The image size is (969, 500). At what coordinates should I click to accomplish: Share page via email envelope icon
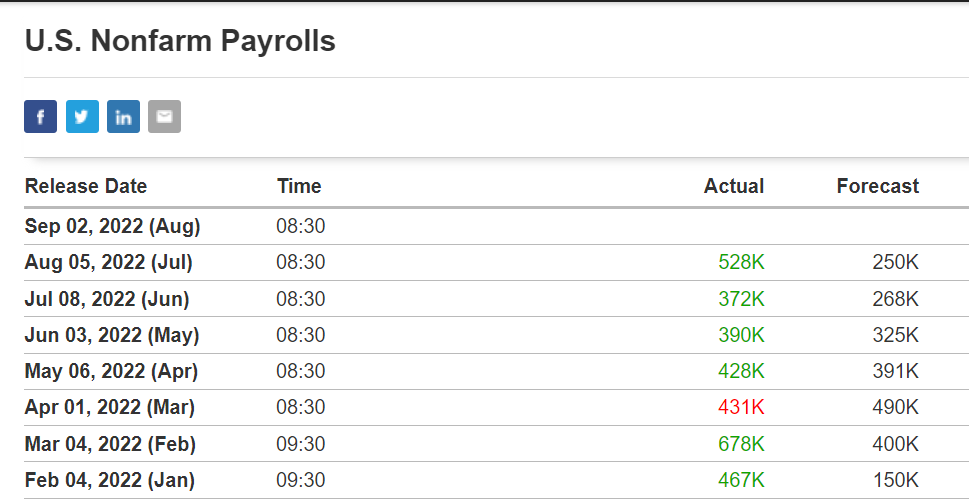[164, 116]
